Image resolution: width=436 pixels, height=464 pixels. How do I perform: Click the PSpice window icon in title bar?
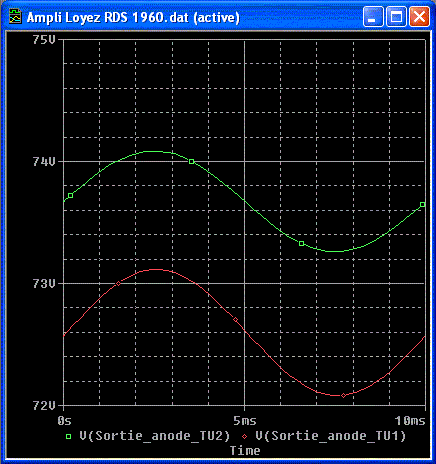coord(15,17)
